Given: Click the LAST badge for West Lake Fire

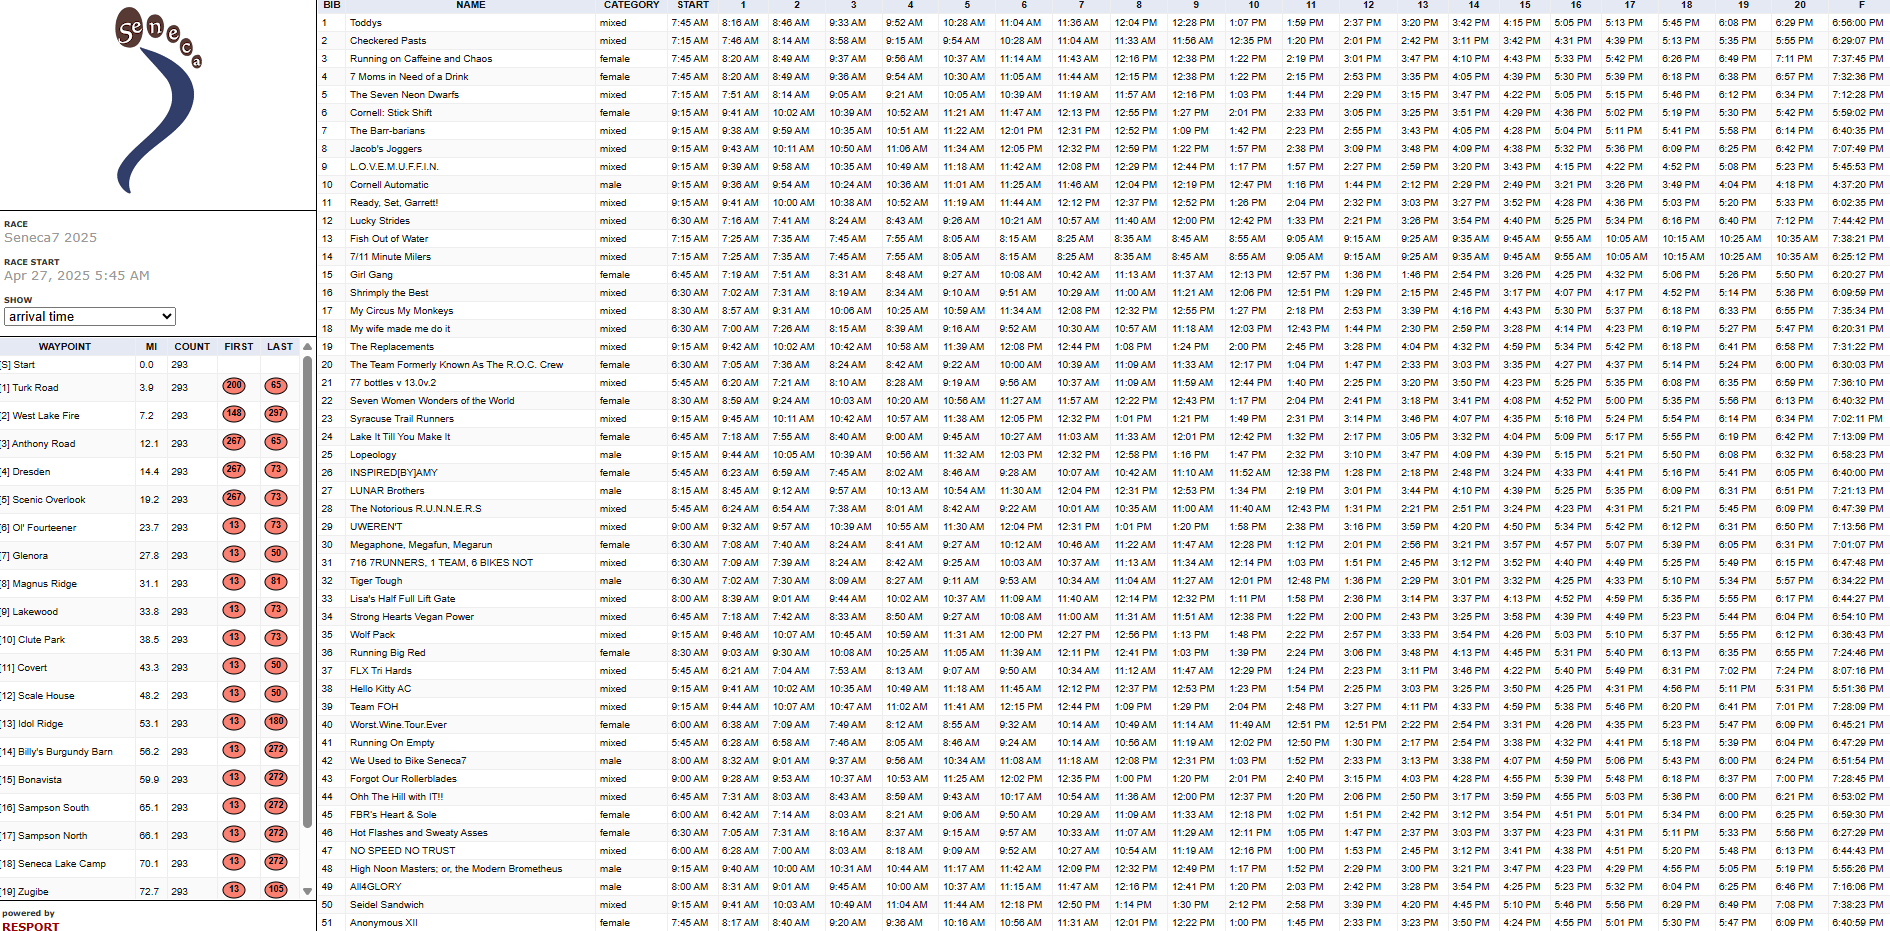Looking at the screenshot, I should [x=276, y=414].
